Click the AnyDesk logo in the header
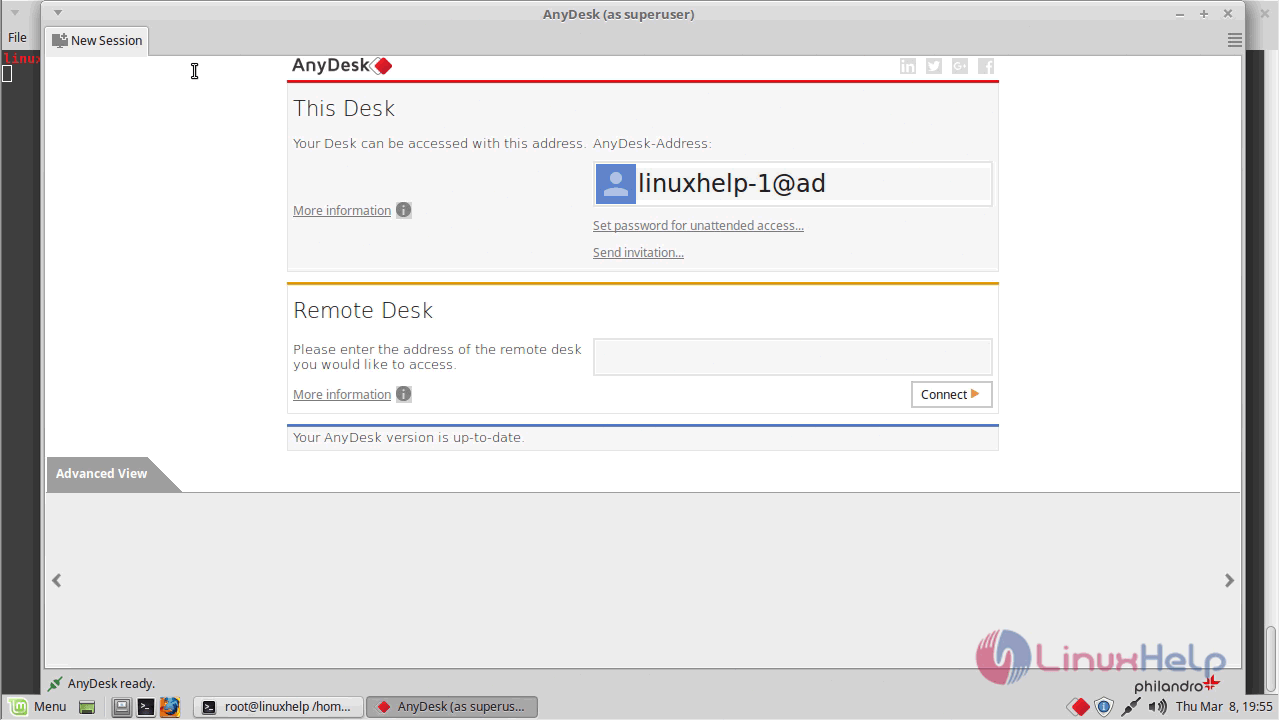The height and width of the screenshot is (720, 1280). tap(342, 66)
